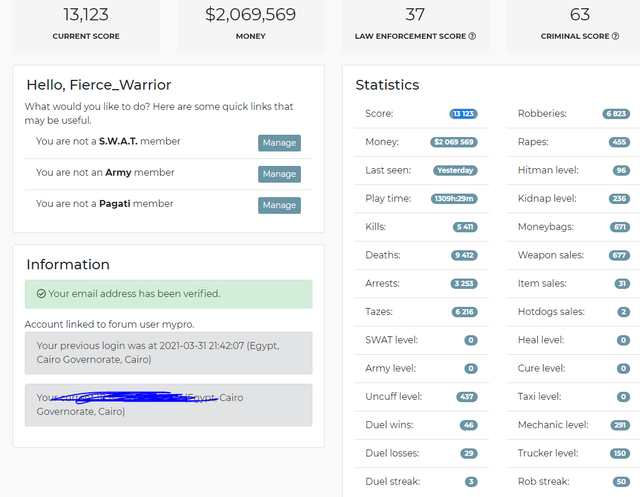Click the Hotdogs sales label

click(551, 312)
